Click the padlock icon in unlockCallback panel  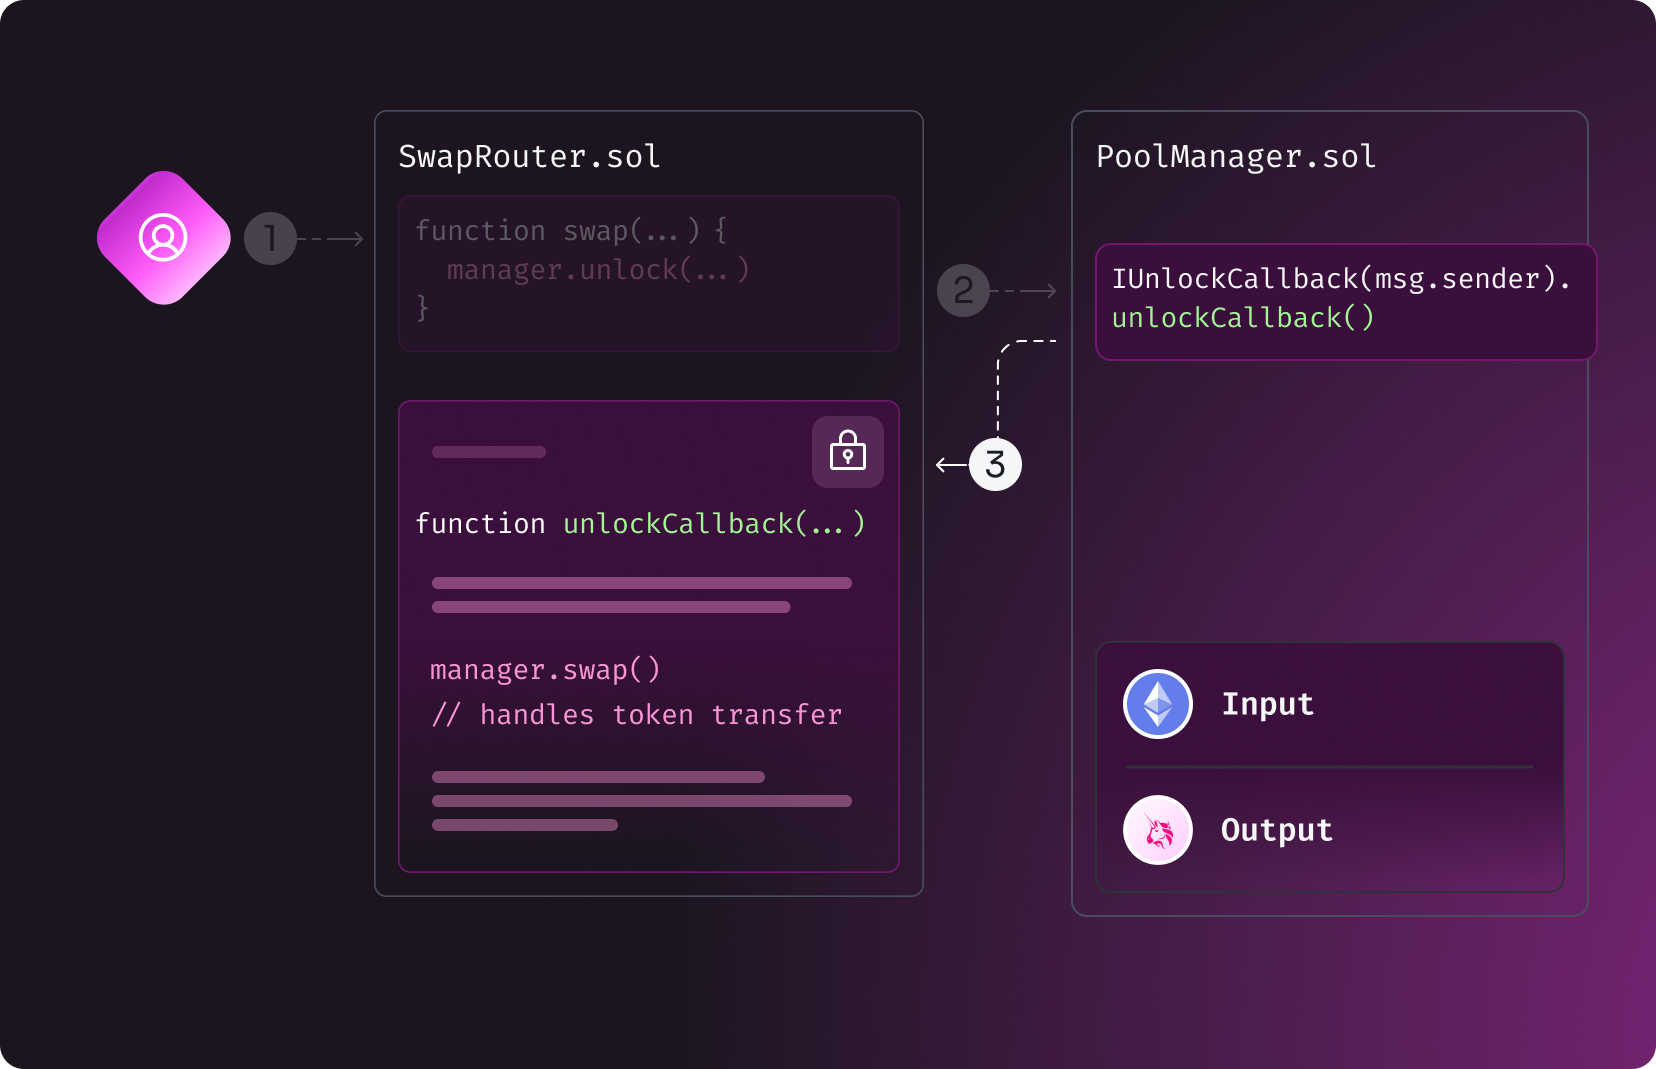click(847, 452)
